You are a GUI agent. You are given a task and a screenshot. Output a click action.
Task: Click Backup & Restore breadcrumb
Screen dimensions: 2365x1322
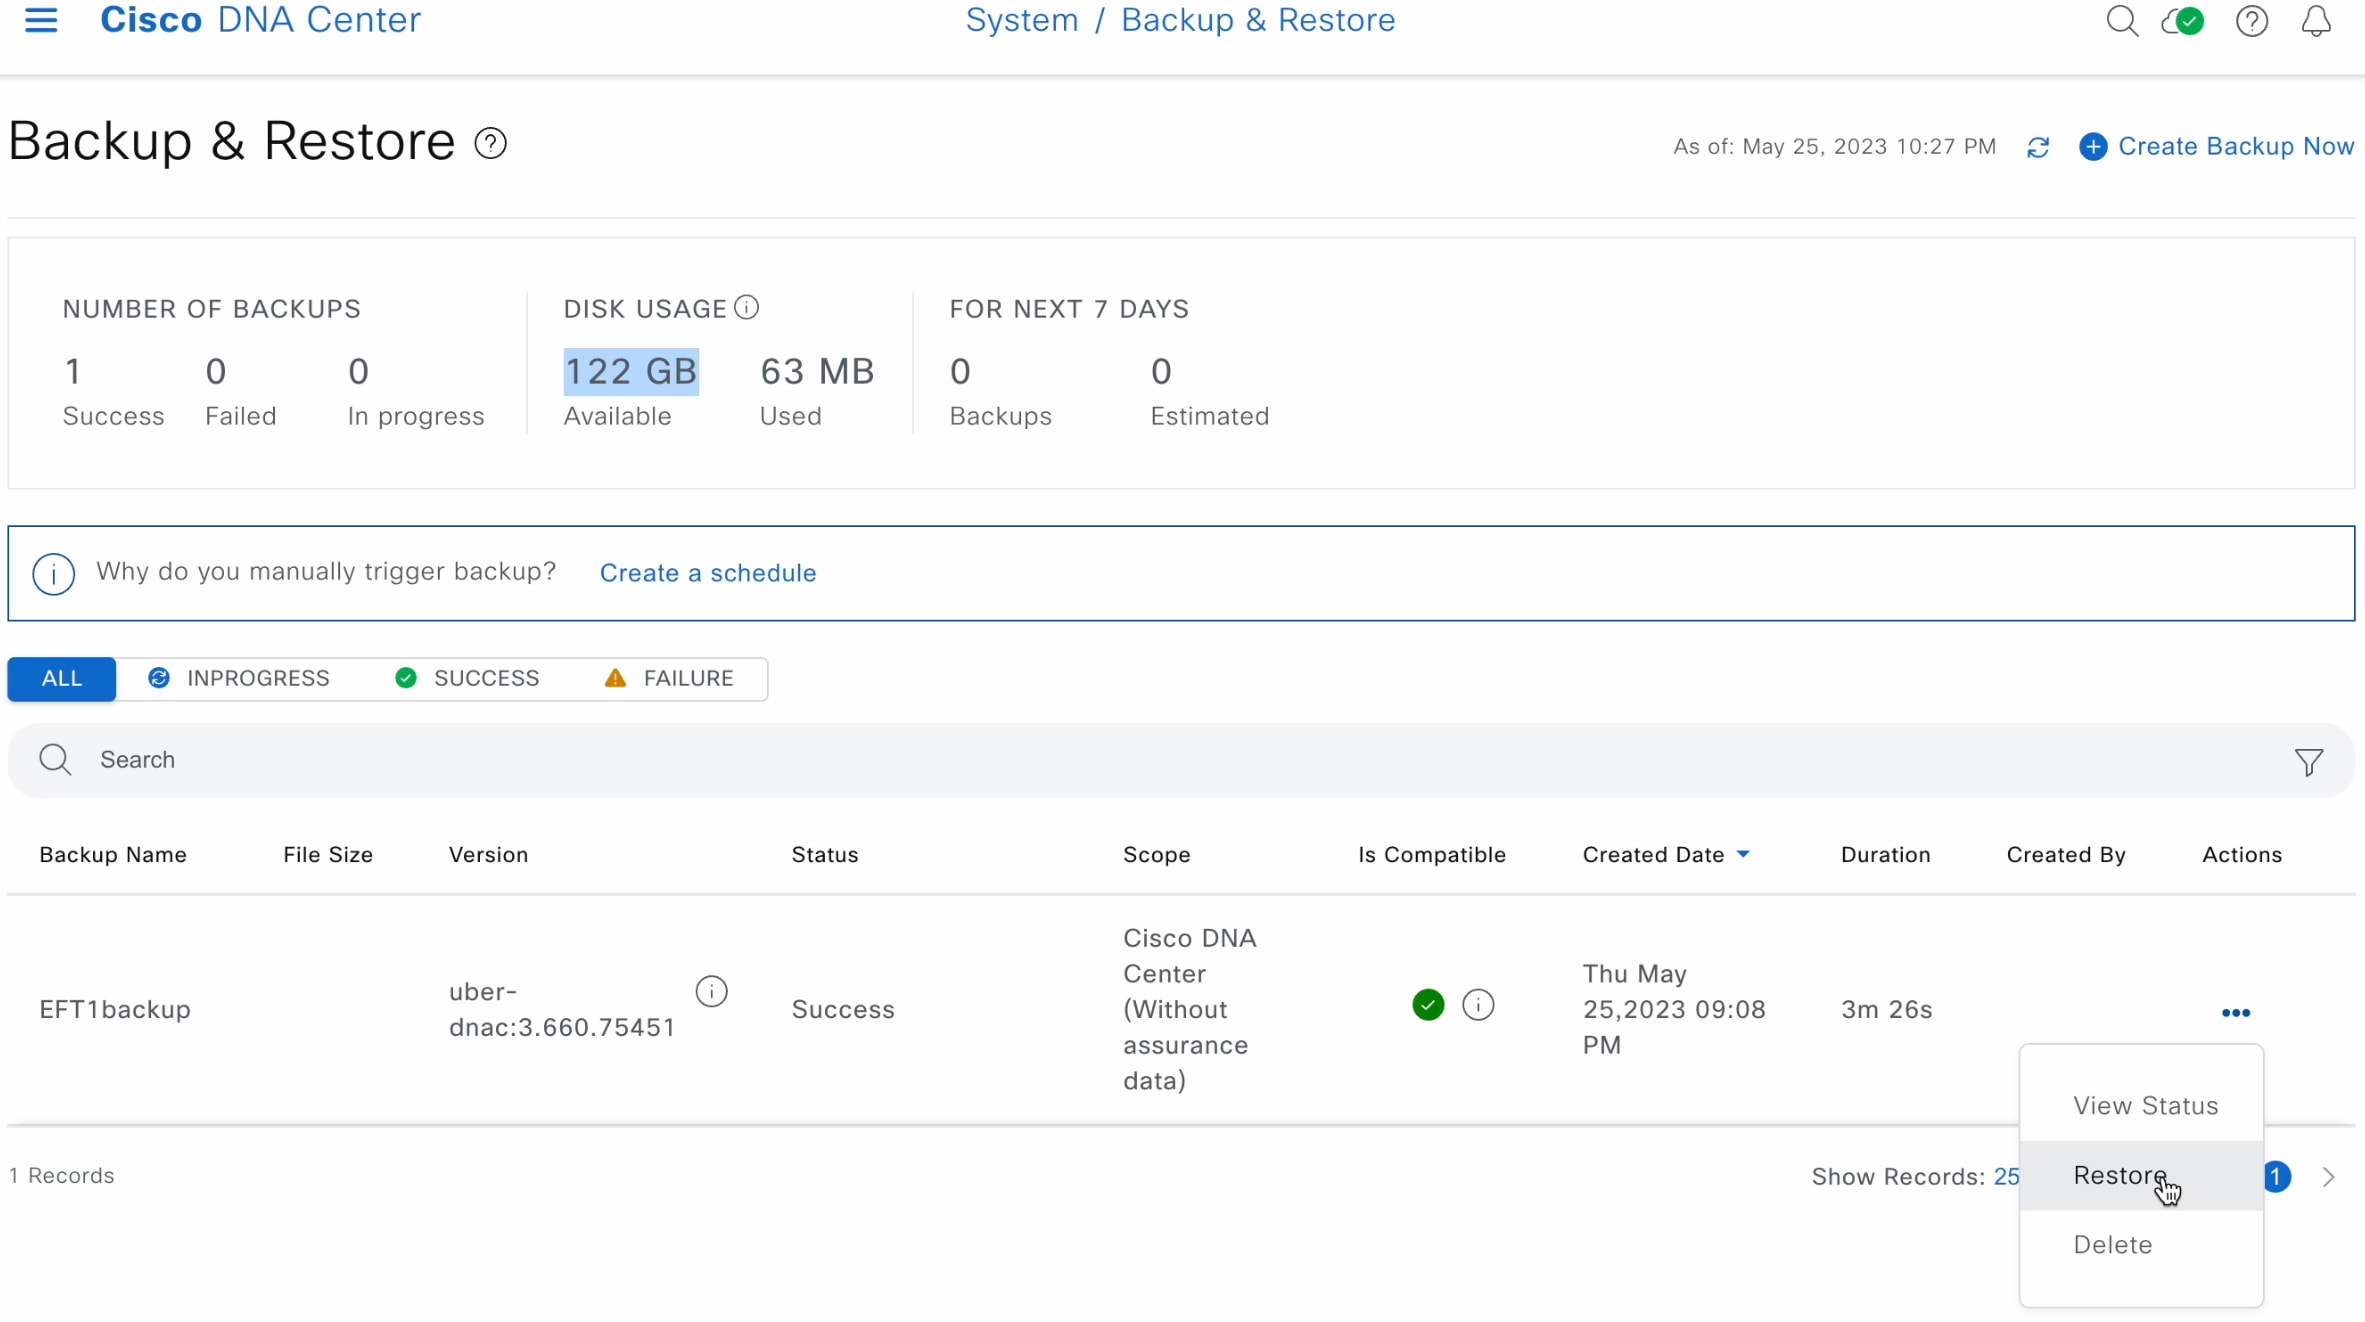tap(1258, 20)
